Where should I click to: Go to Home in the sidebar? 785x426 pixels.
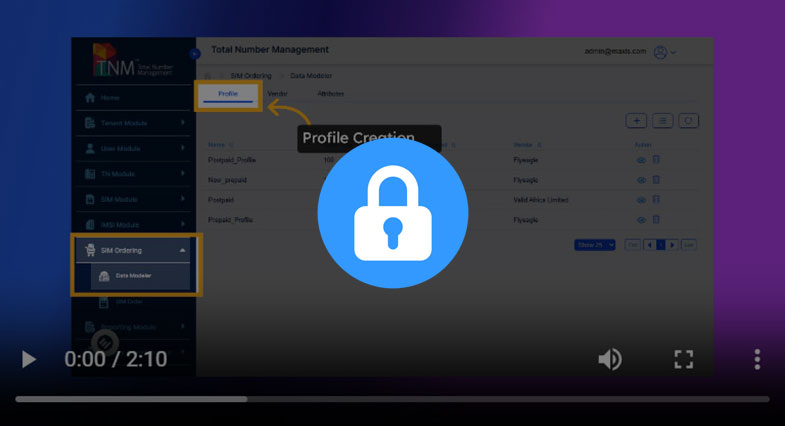click(110, 98)
